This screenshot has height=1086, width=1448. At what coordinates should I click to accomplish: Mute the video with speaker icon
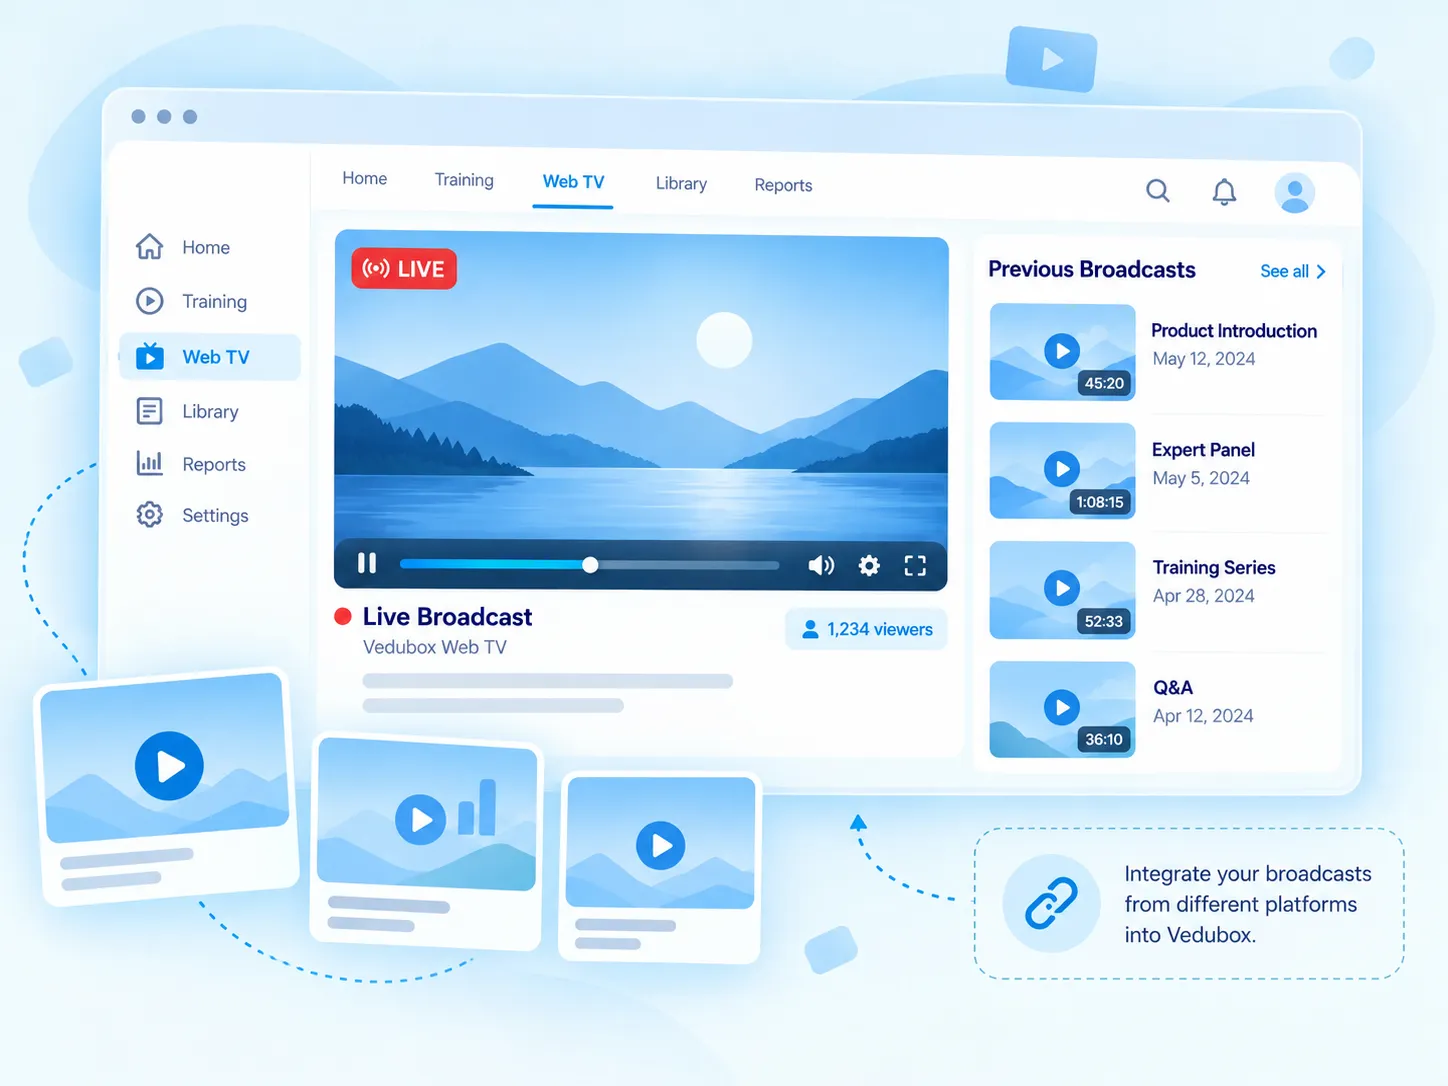821,566
